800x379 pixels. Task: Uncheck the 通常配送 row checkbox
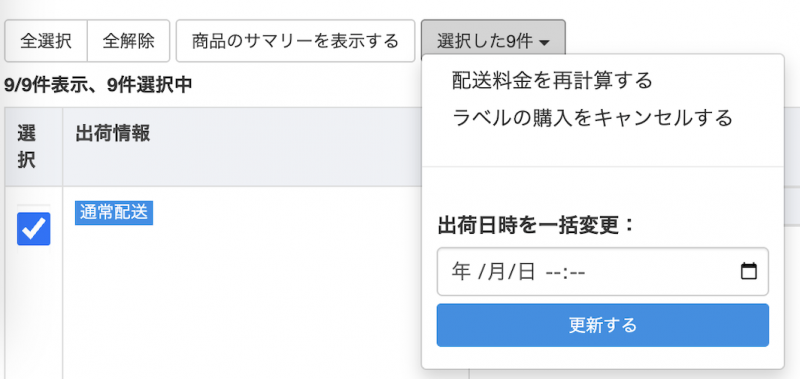34,229
